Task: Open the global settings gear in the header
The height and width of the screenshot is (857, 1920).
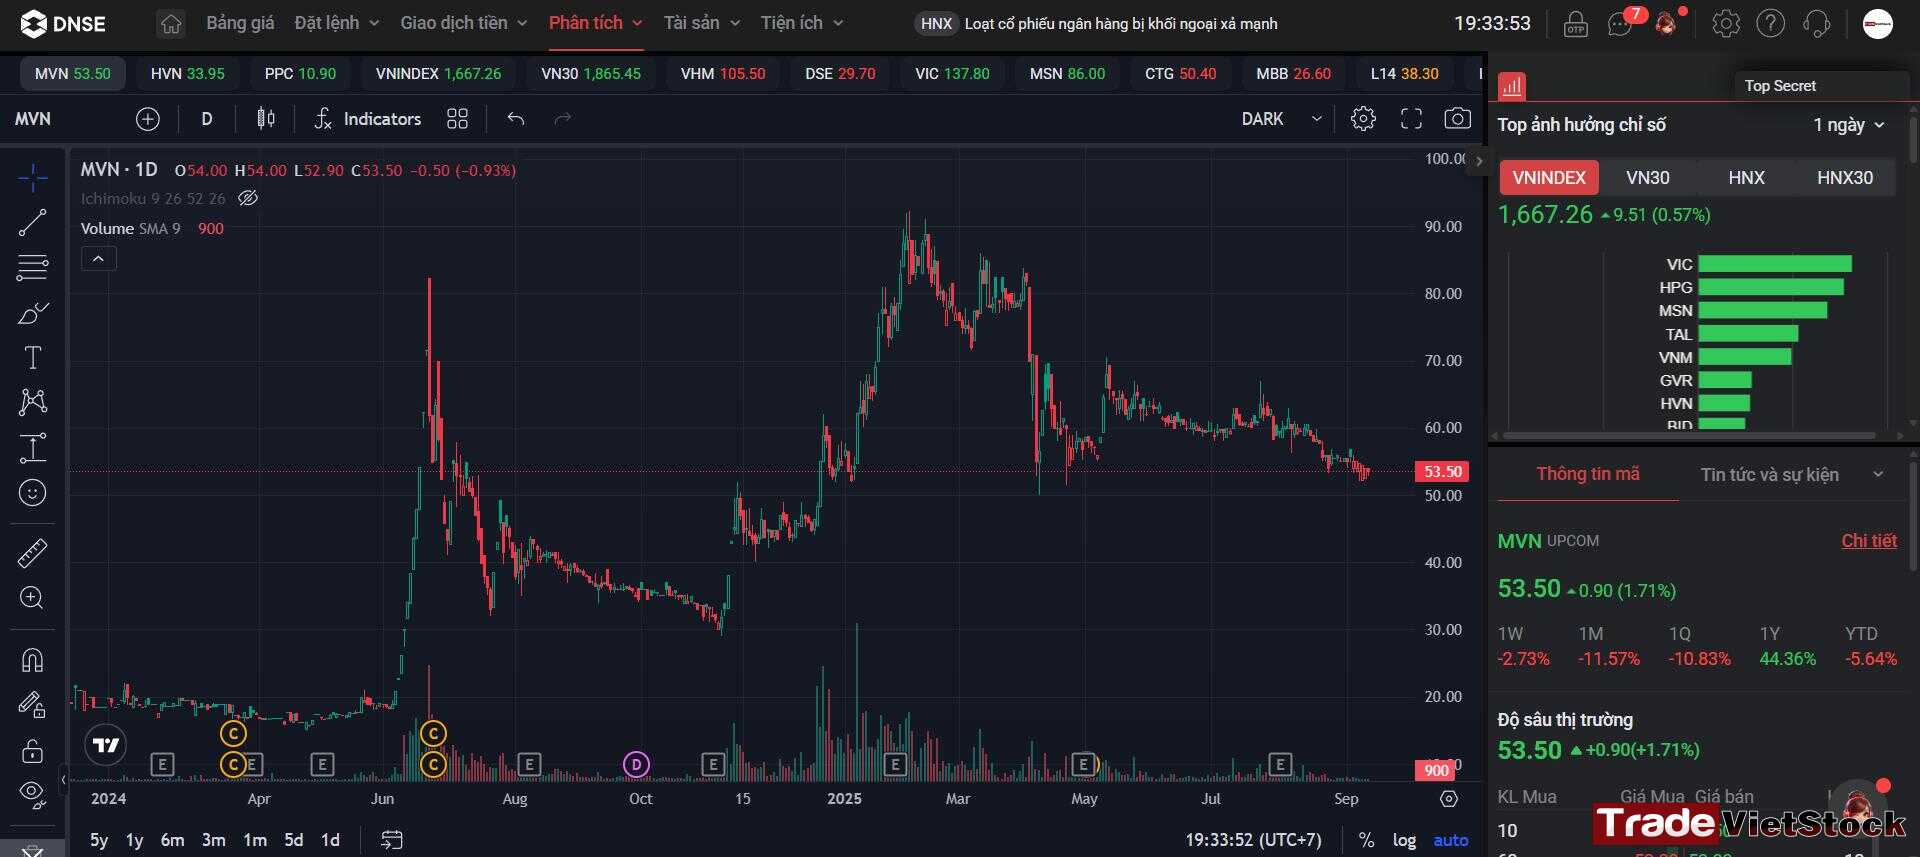Action: coord(1726,23)
